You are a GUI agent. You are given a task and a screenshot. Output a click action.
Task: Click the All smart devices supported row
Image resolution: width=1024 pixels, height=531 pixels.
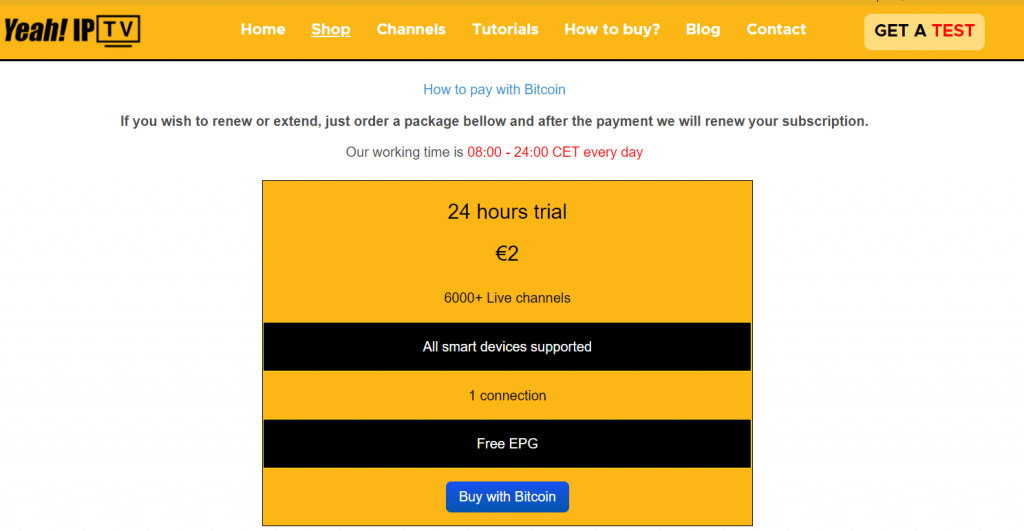pos(507,347)
